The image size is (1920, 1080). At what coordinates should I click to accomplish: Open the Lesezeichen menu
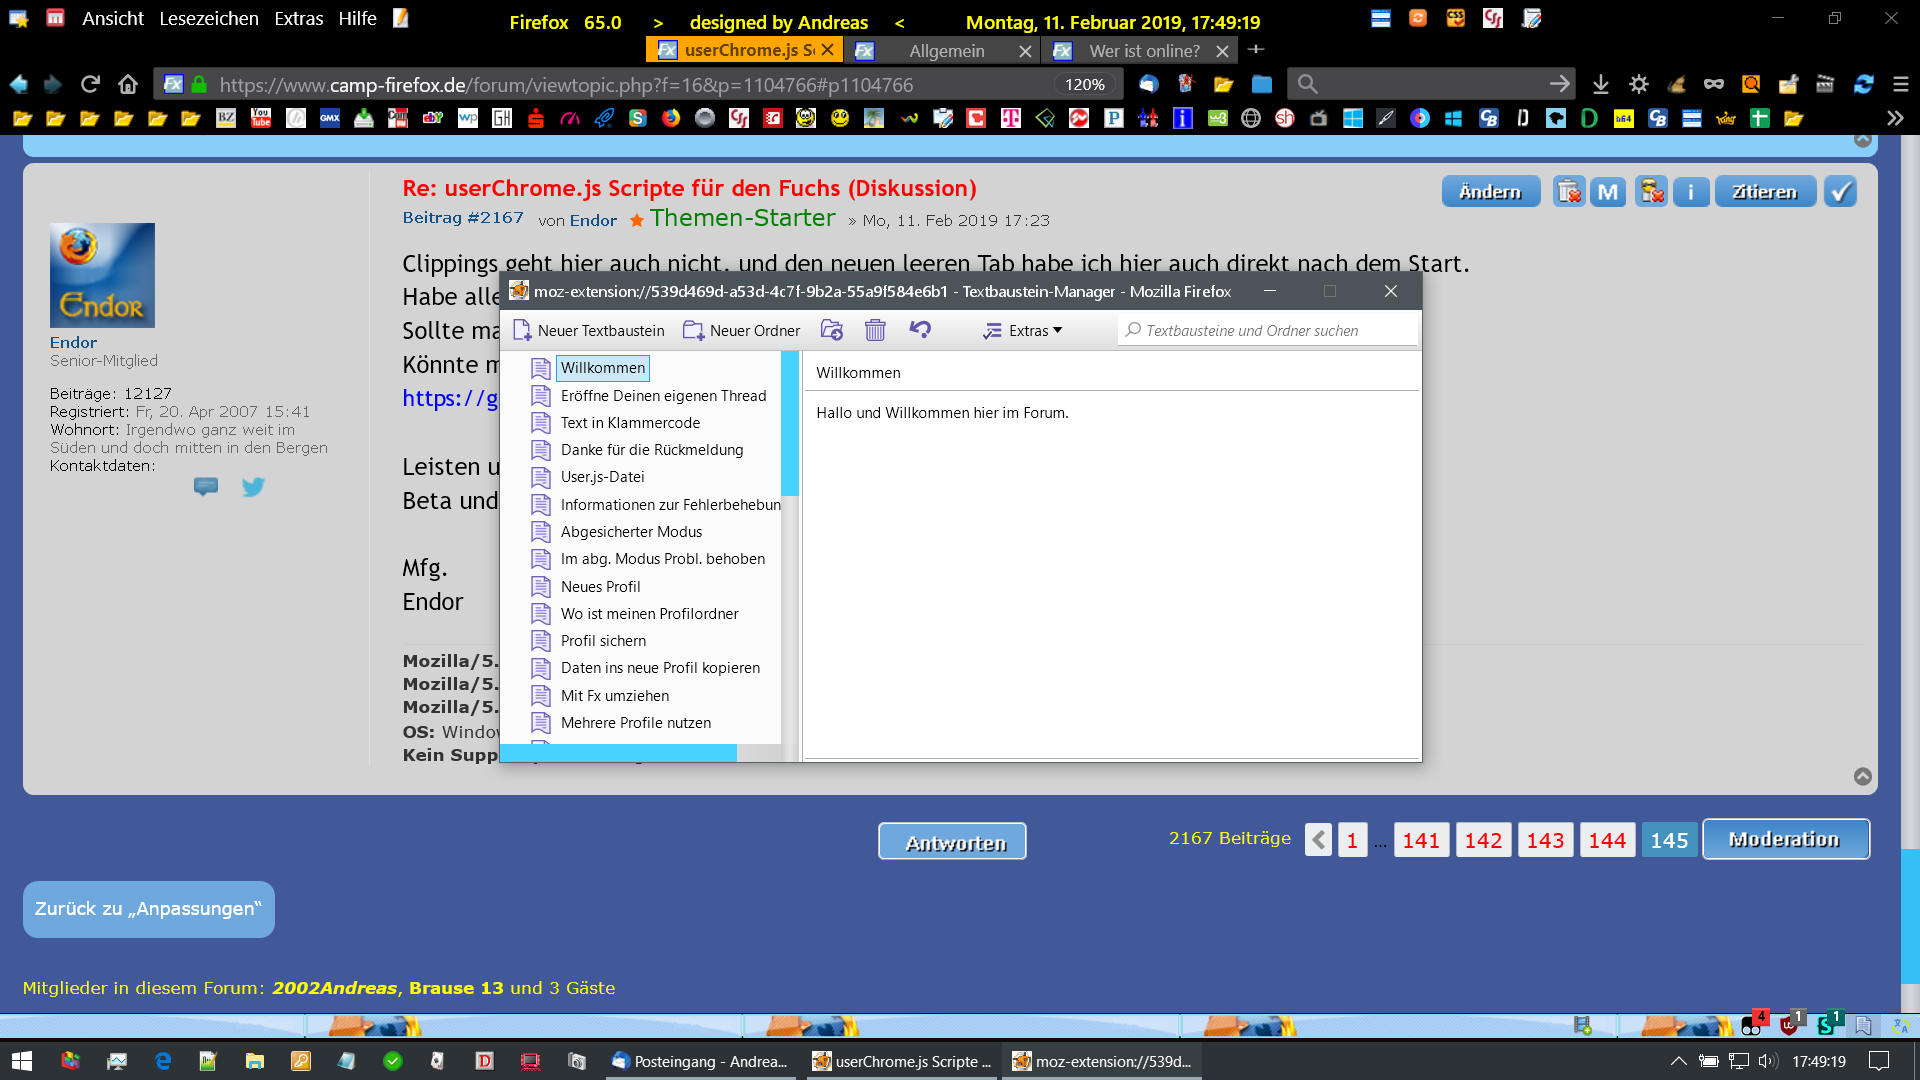[208, 18]
